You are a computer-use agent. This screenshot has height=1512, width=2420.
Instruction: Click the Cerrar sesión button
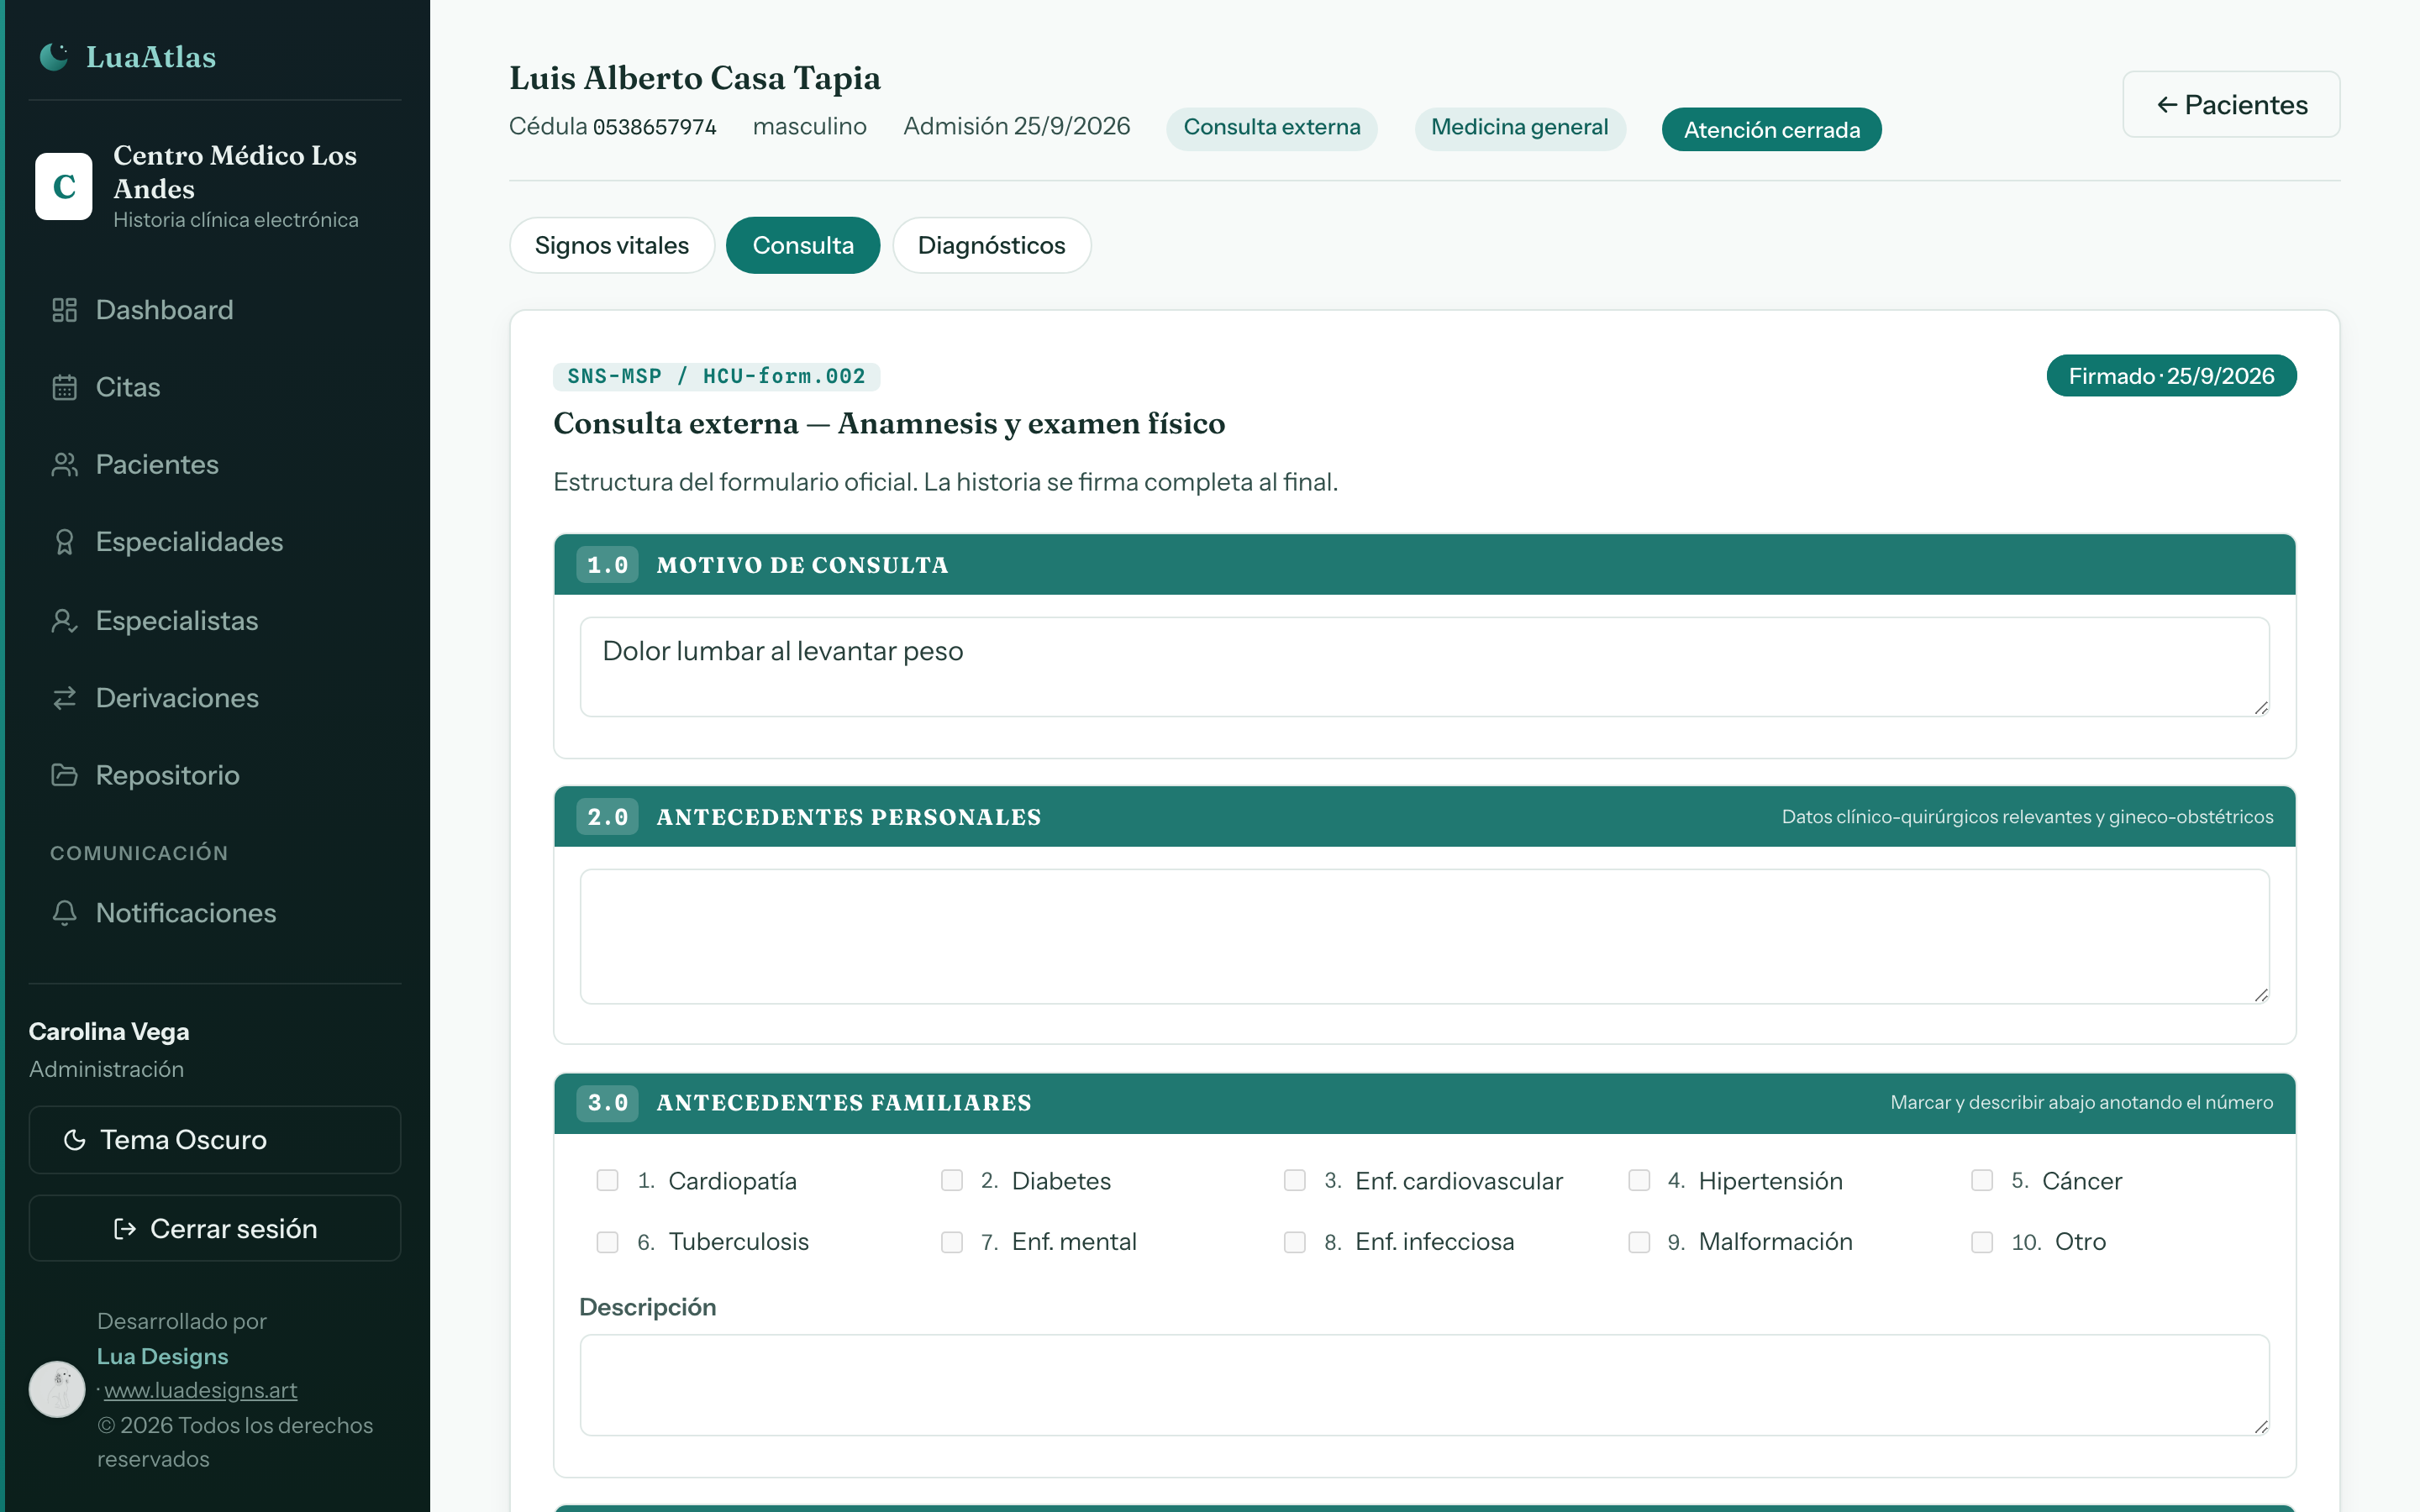pyautogui.click(x=215, y=1228)
